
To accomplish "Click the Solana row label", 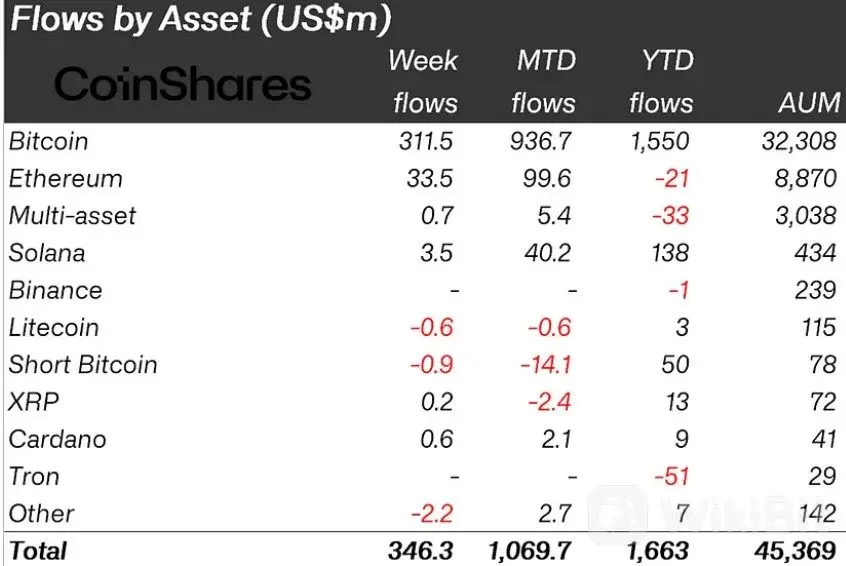I will (x=48, y=253).
